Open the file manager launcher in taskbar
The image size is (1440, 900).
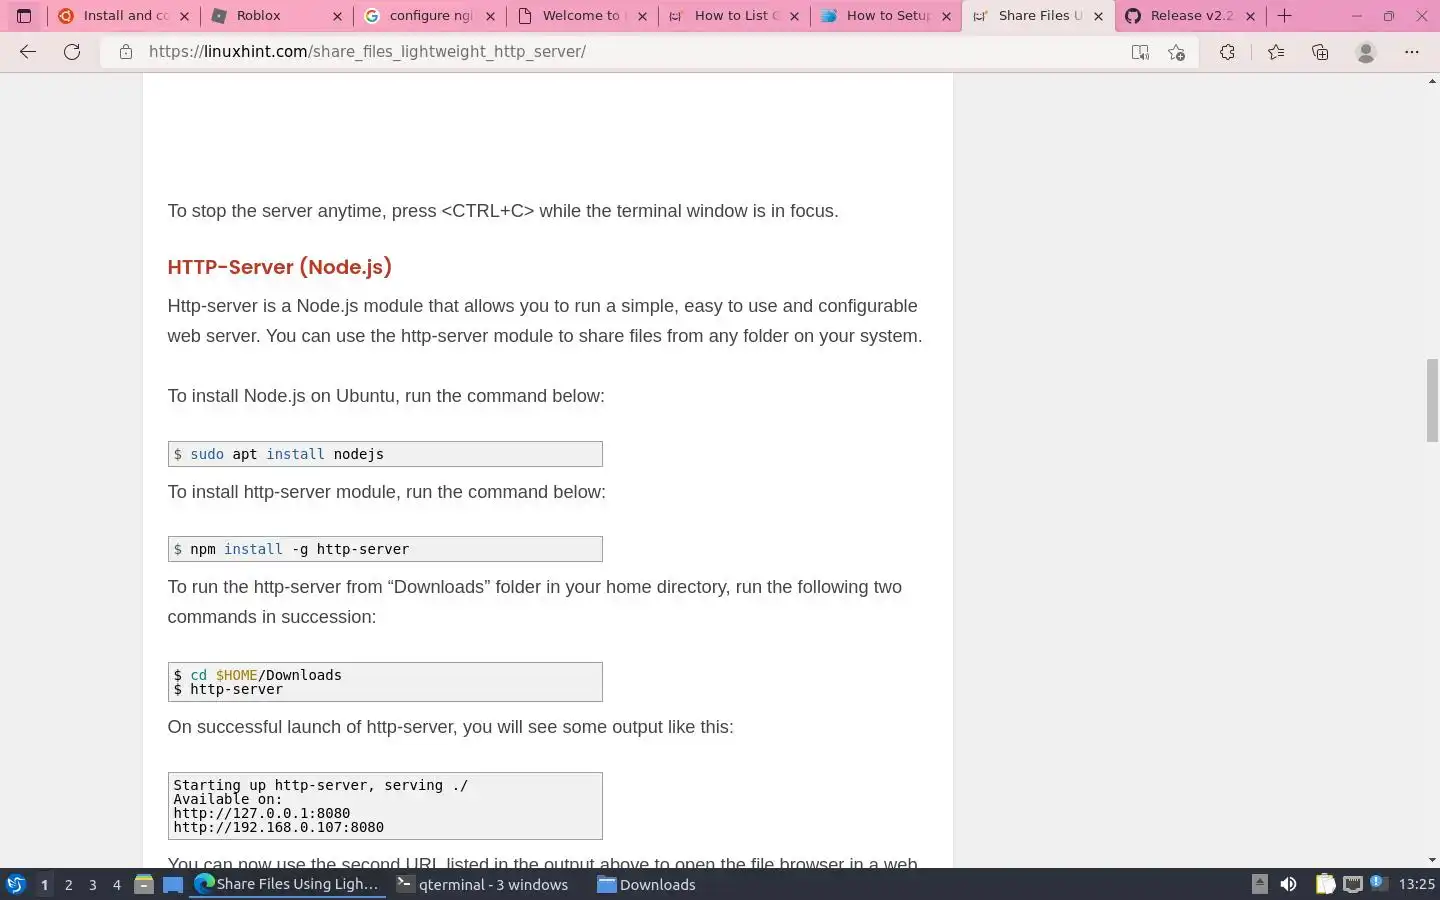pyautogui.click(x=144, y=884)
